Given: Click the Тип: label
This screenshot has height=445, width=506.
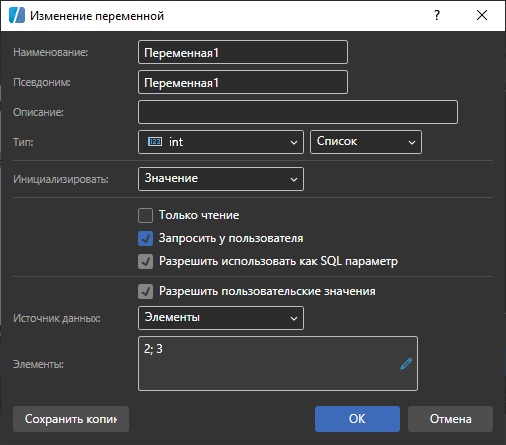Looking at the screenshot, I should [x=23, y=142].
